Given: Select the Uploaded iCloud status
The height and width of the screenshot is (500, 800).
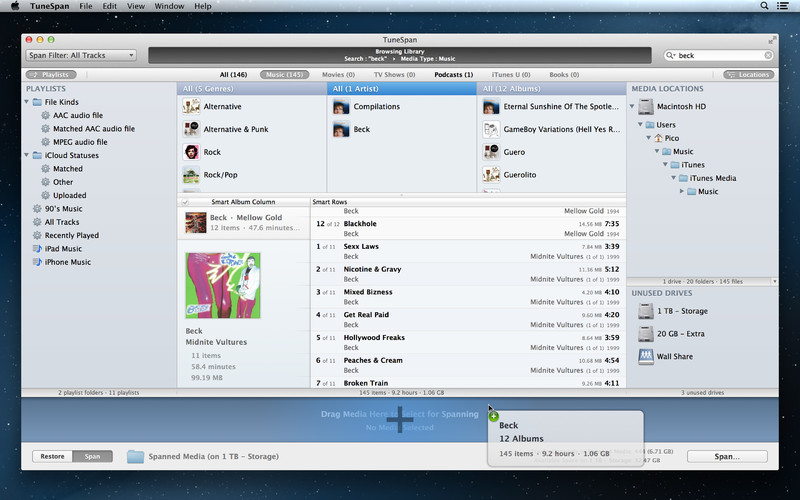Looking at the screenshot, I should pyautogui.click(x=69, y=195).
